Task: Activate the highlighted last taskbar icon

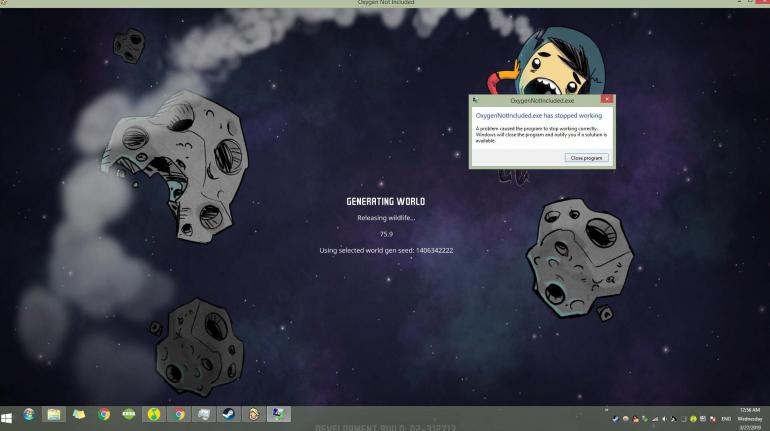Action: pyautogui.click(x=278, y=415)
